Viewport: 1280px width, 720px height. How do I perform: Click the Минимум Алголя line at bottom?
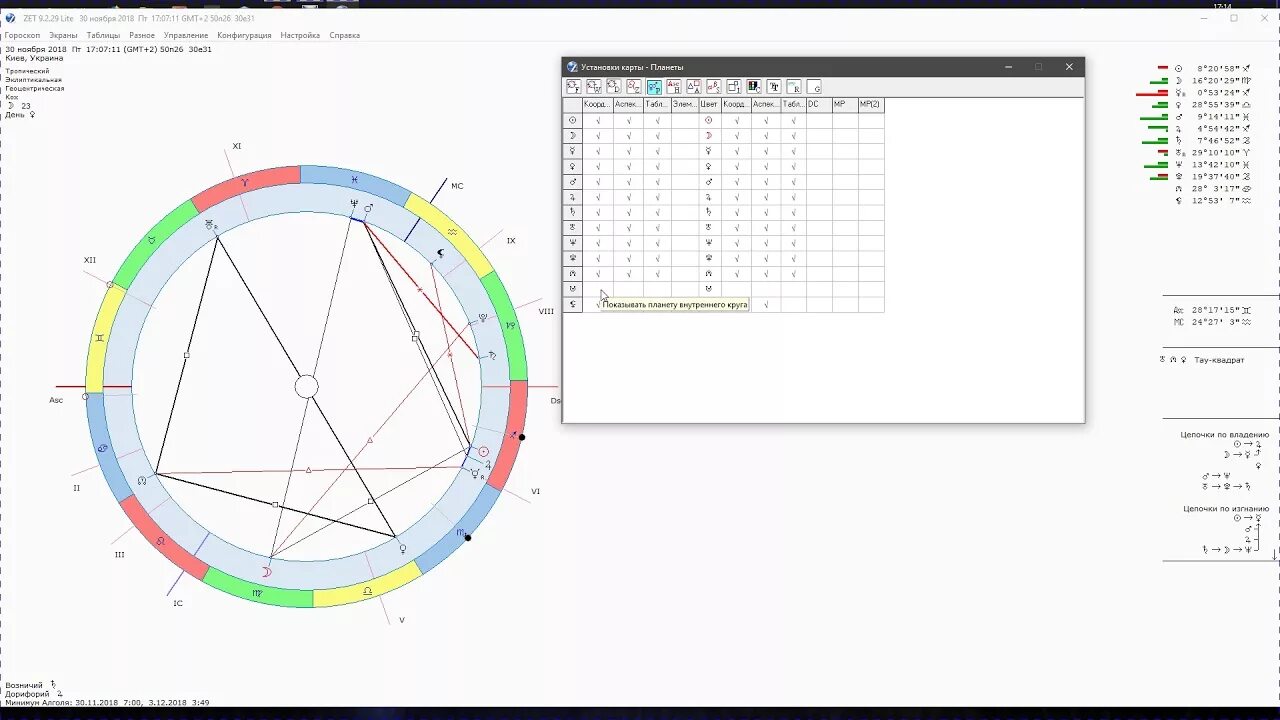pyautogui.click(x=107, y=703)
